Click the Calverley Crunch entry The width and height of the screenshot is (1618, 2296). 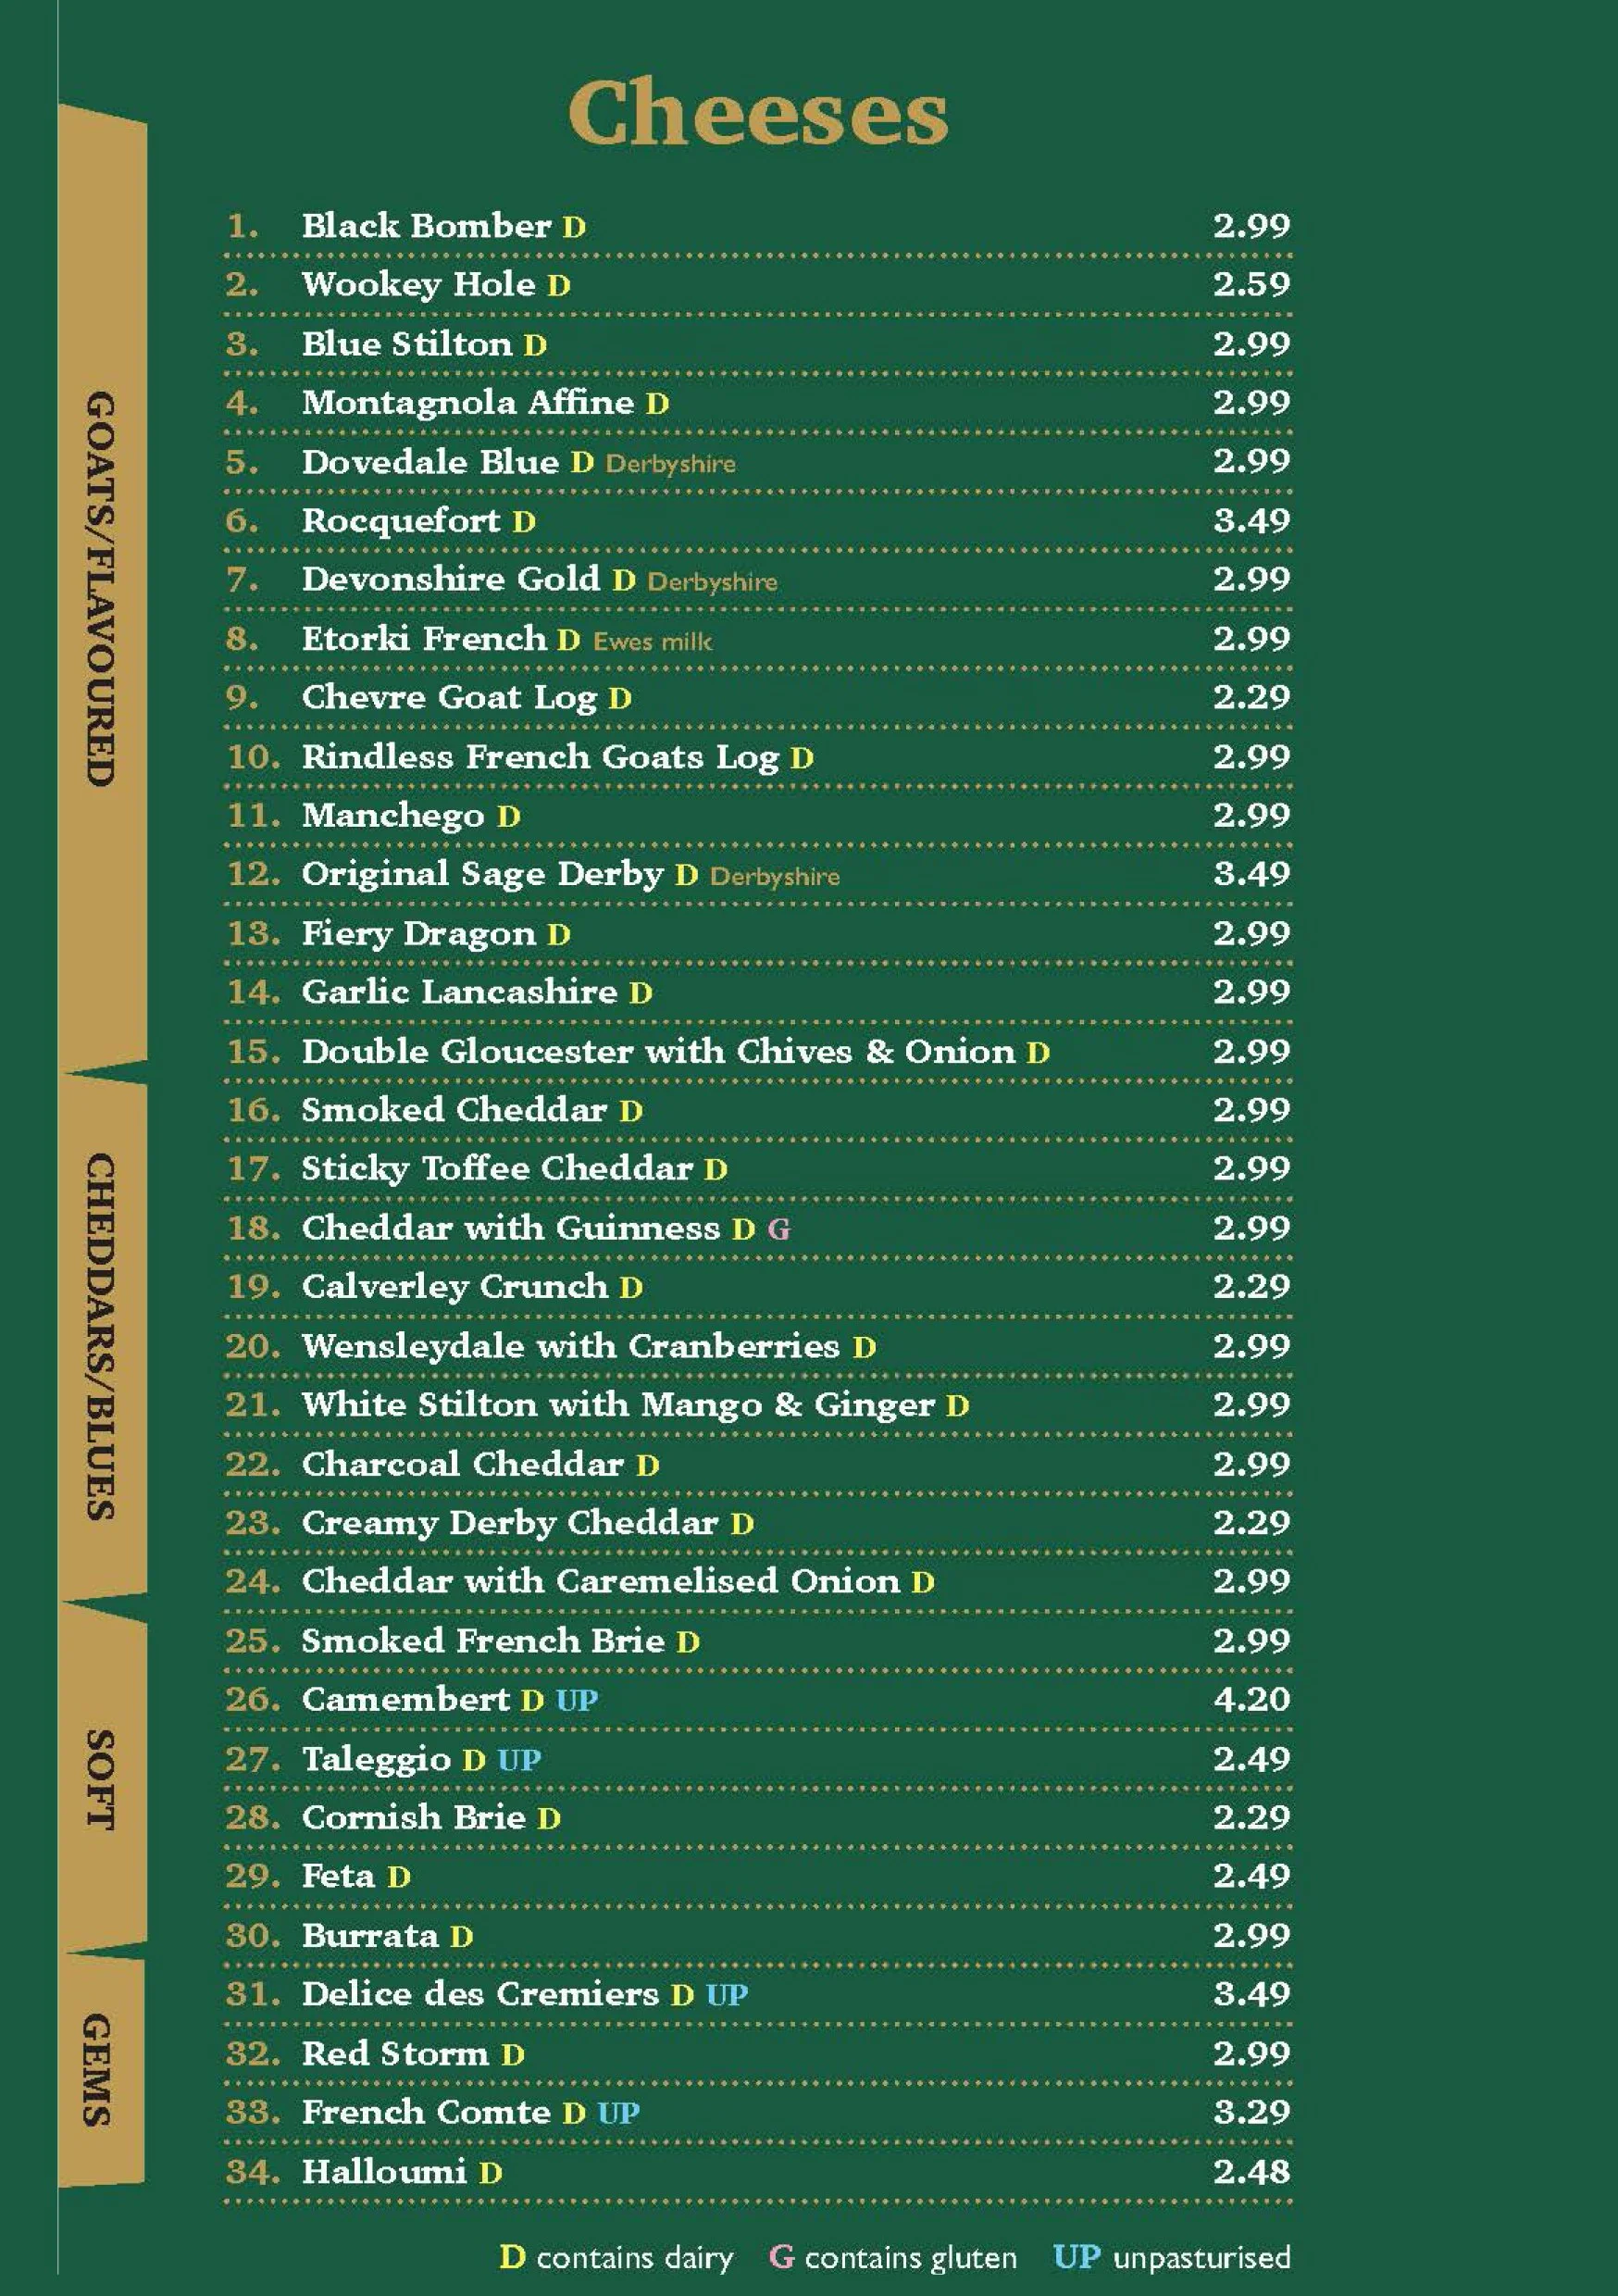point(756,1288)
